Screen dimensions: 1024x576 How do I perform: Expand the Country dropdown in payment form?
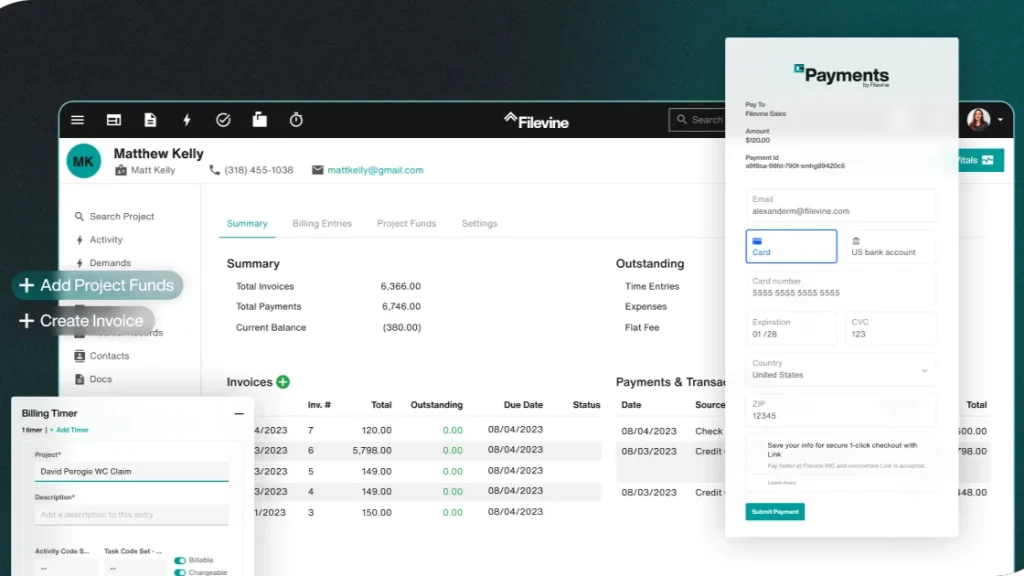[840, 369]
